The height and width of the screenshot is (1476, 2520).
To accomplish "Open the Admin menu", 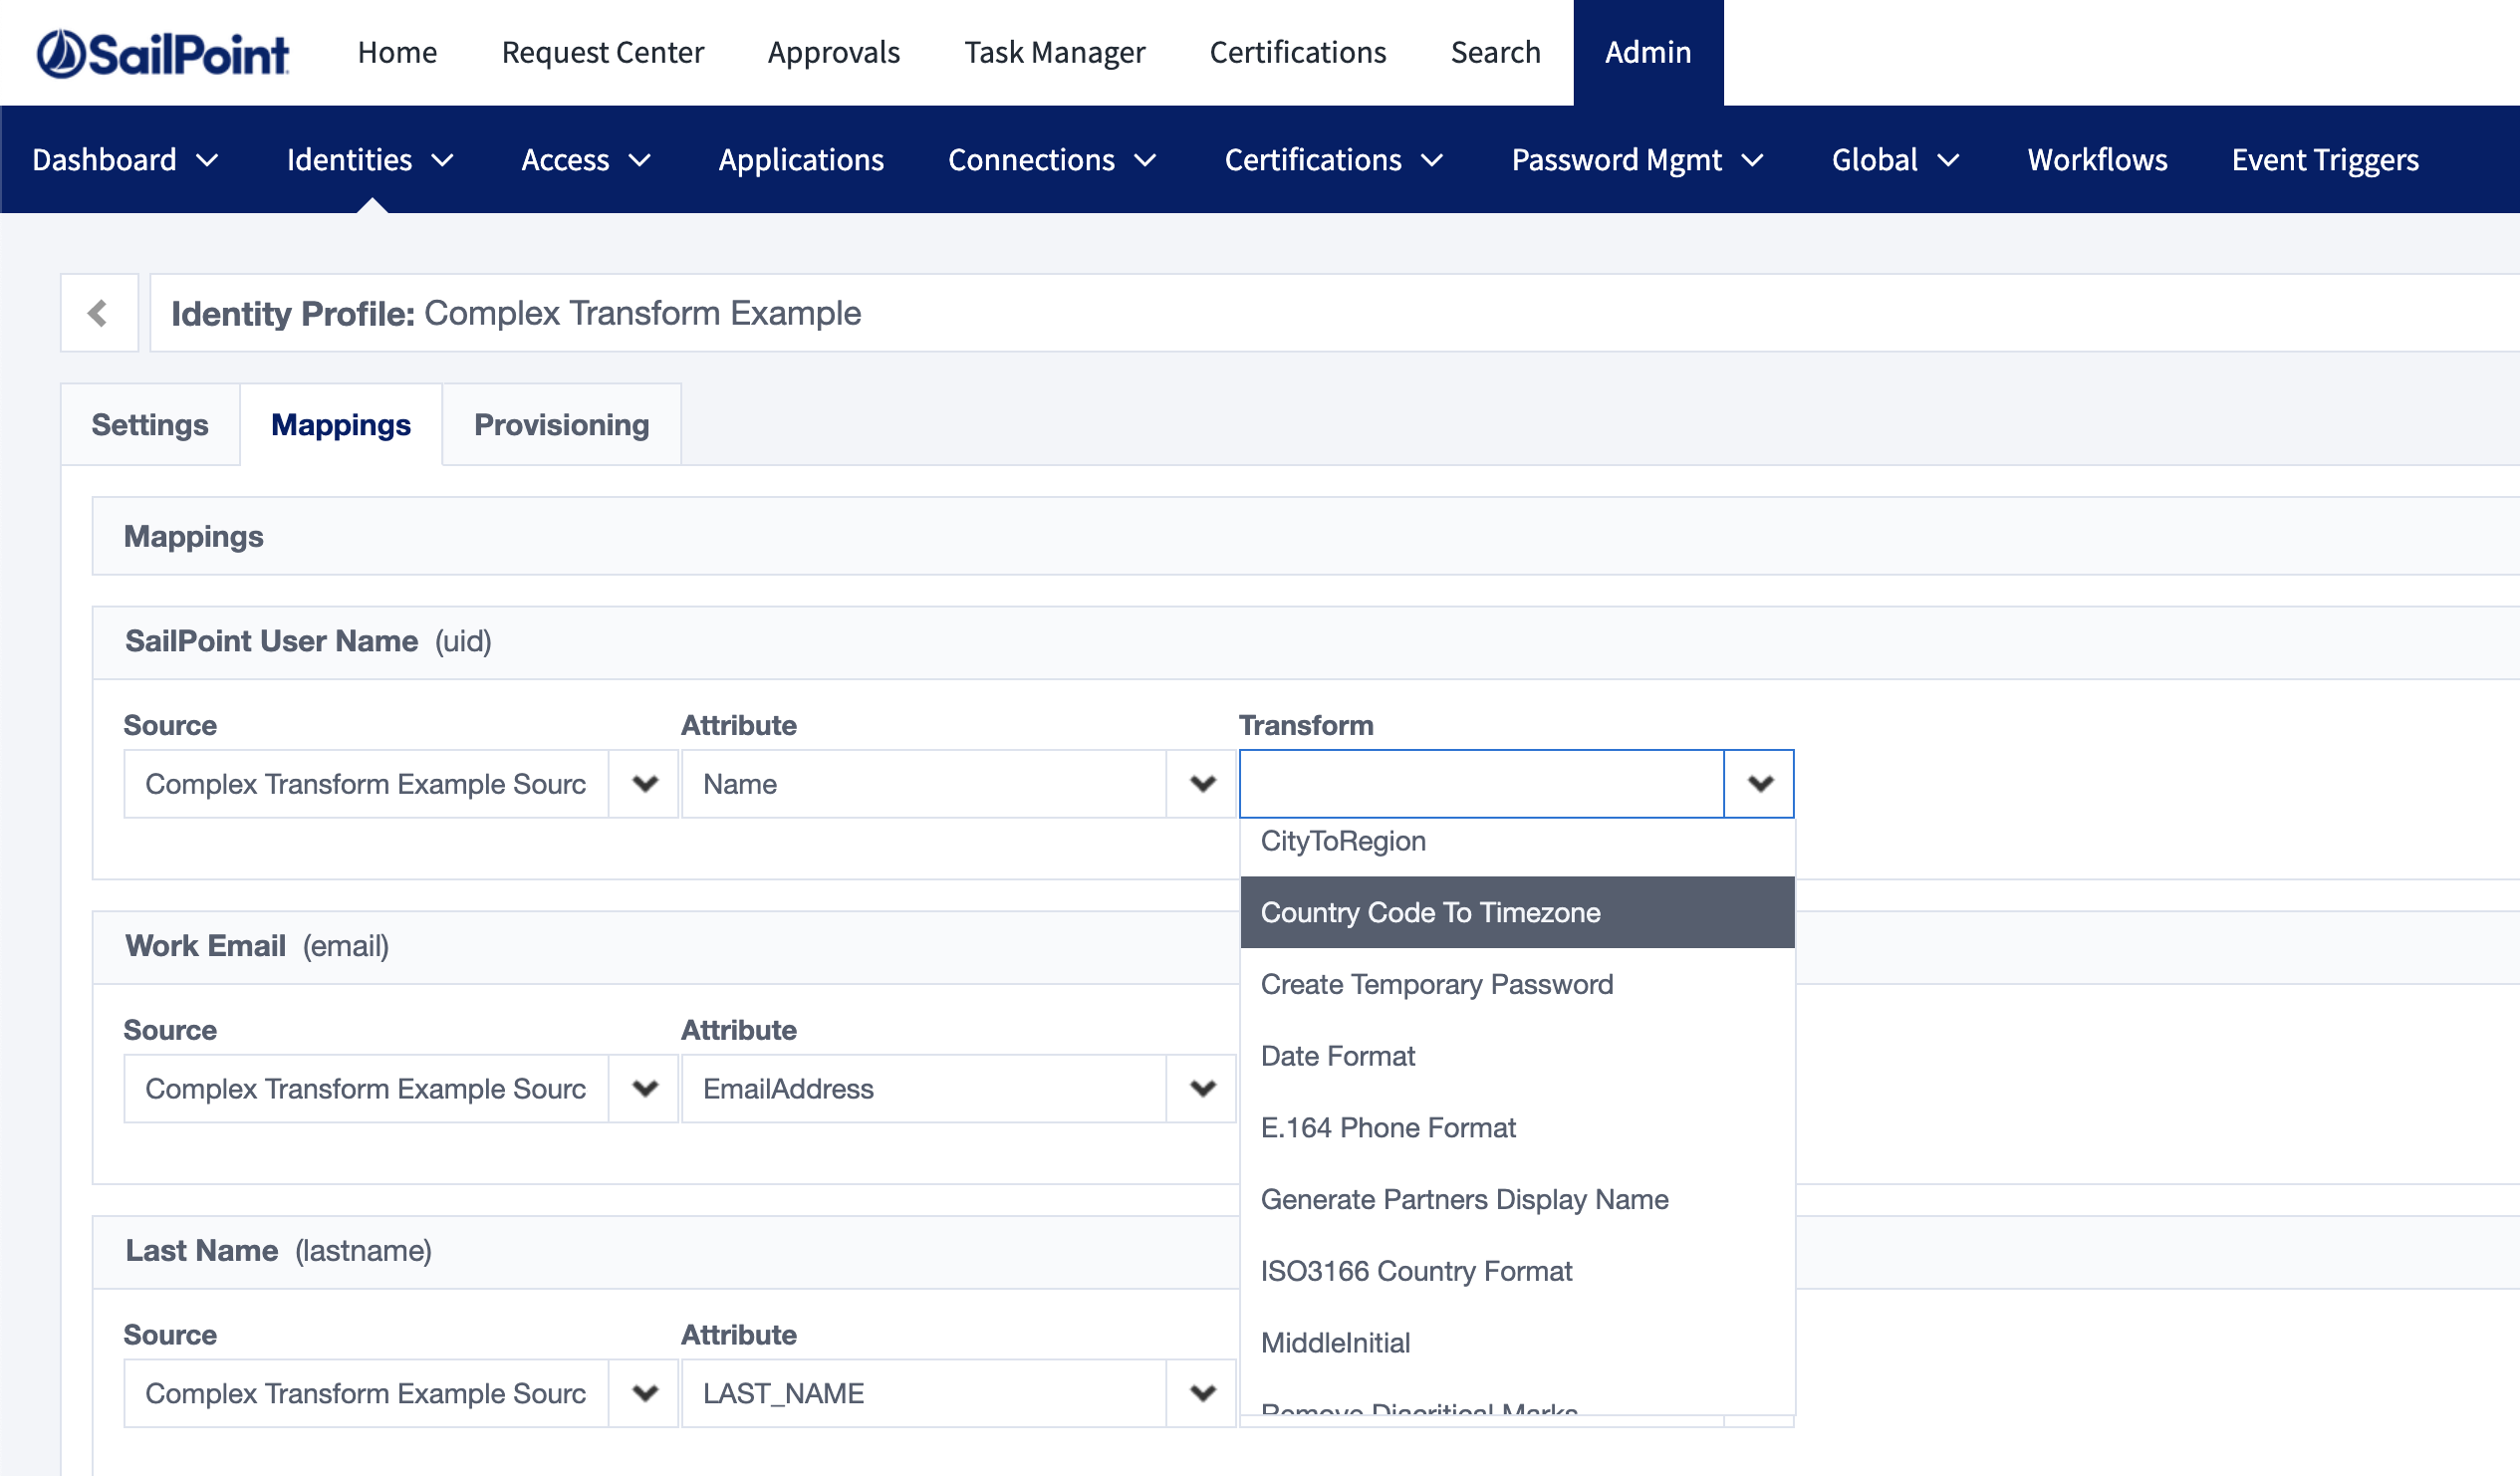I will tap(1647, 52).
